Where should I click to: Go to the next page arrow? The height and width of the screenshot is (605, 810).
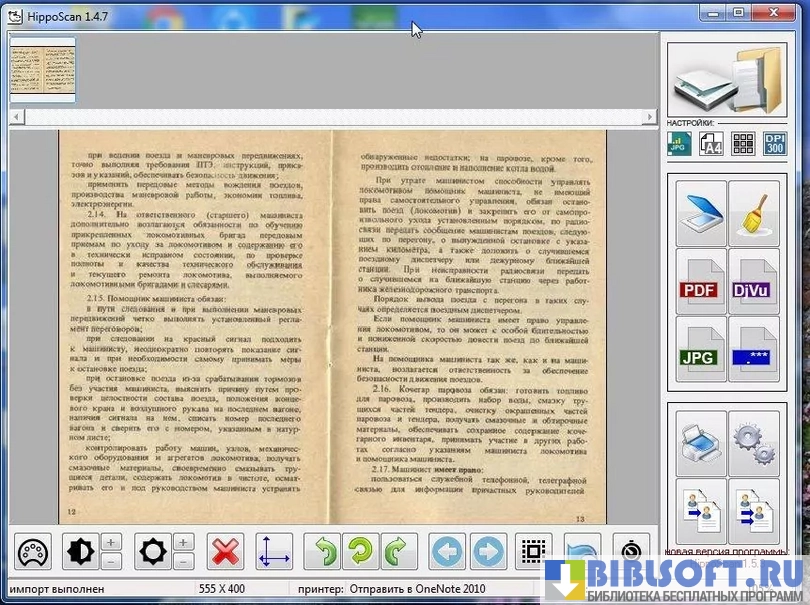point(487,552)
